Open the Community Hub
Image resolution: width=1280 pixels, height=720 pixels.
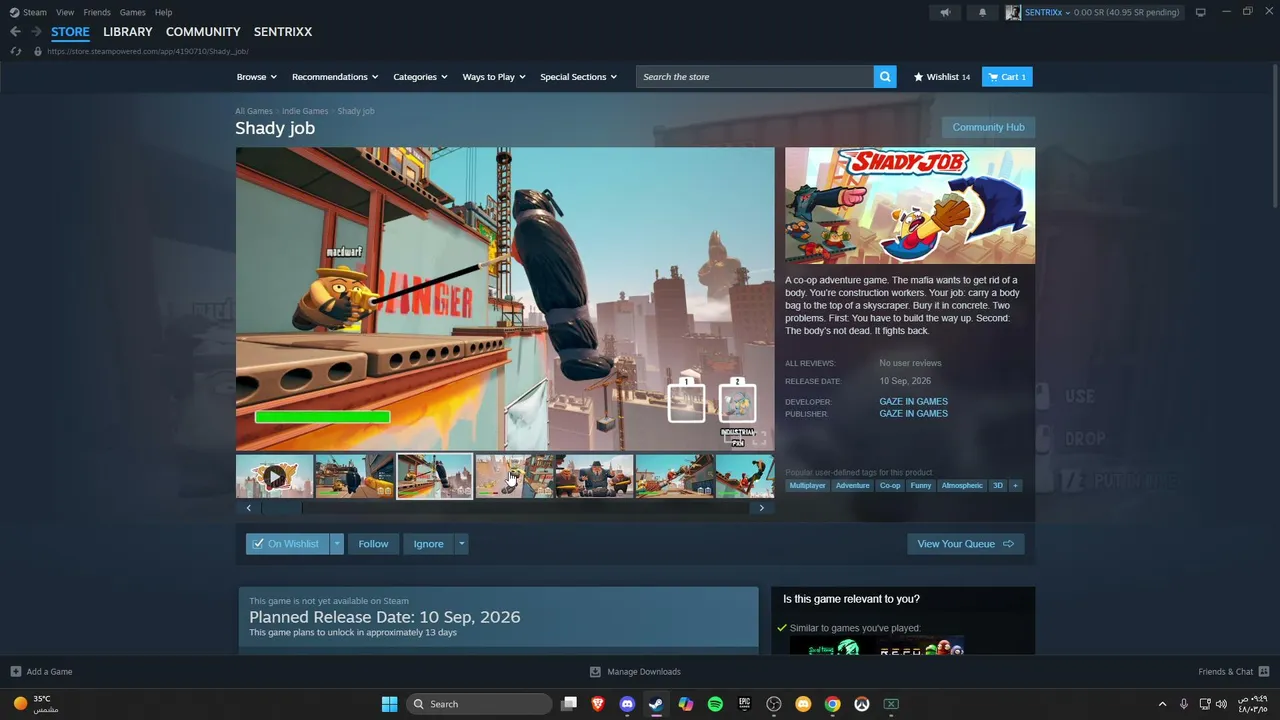(988, 127)
